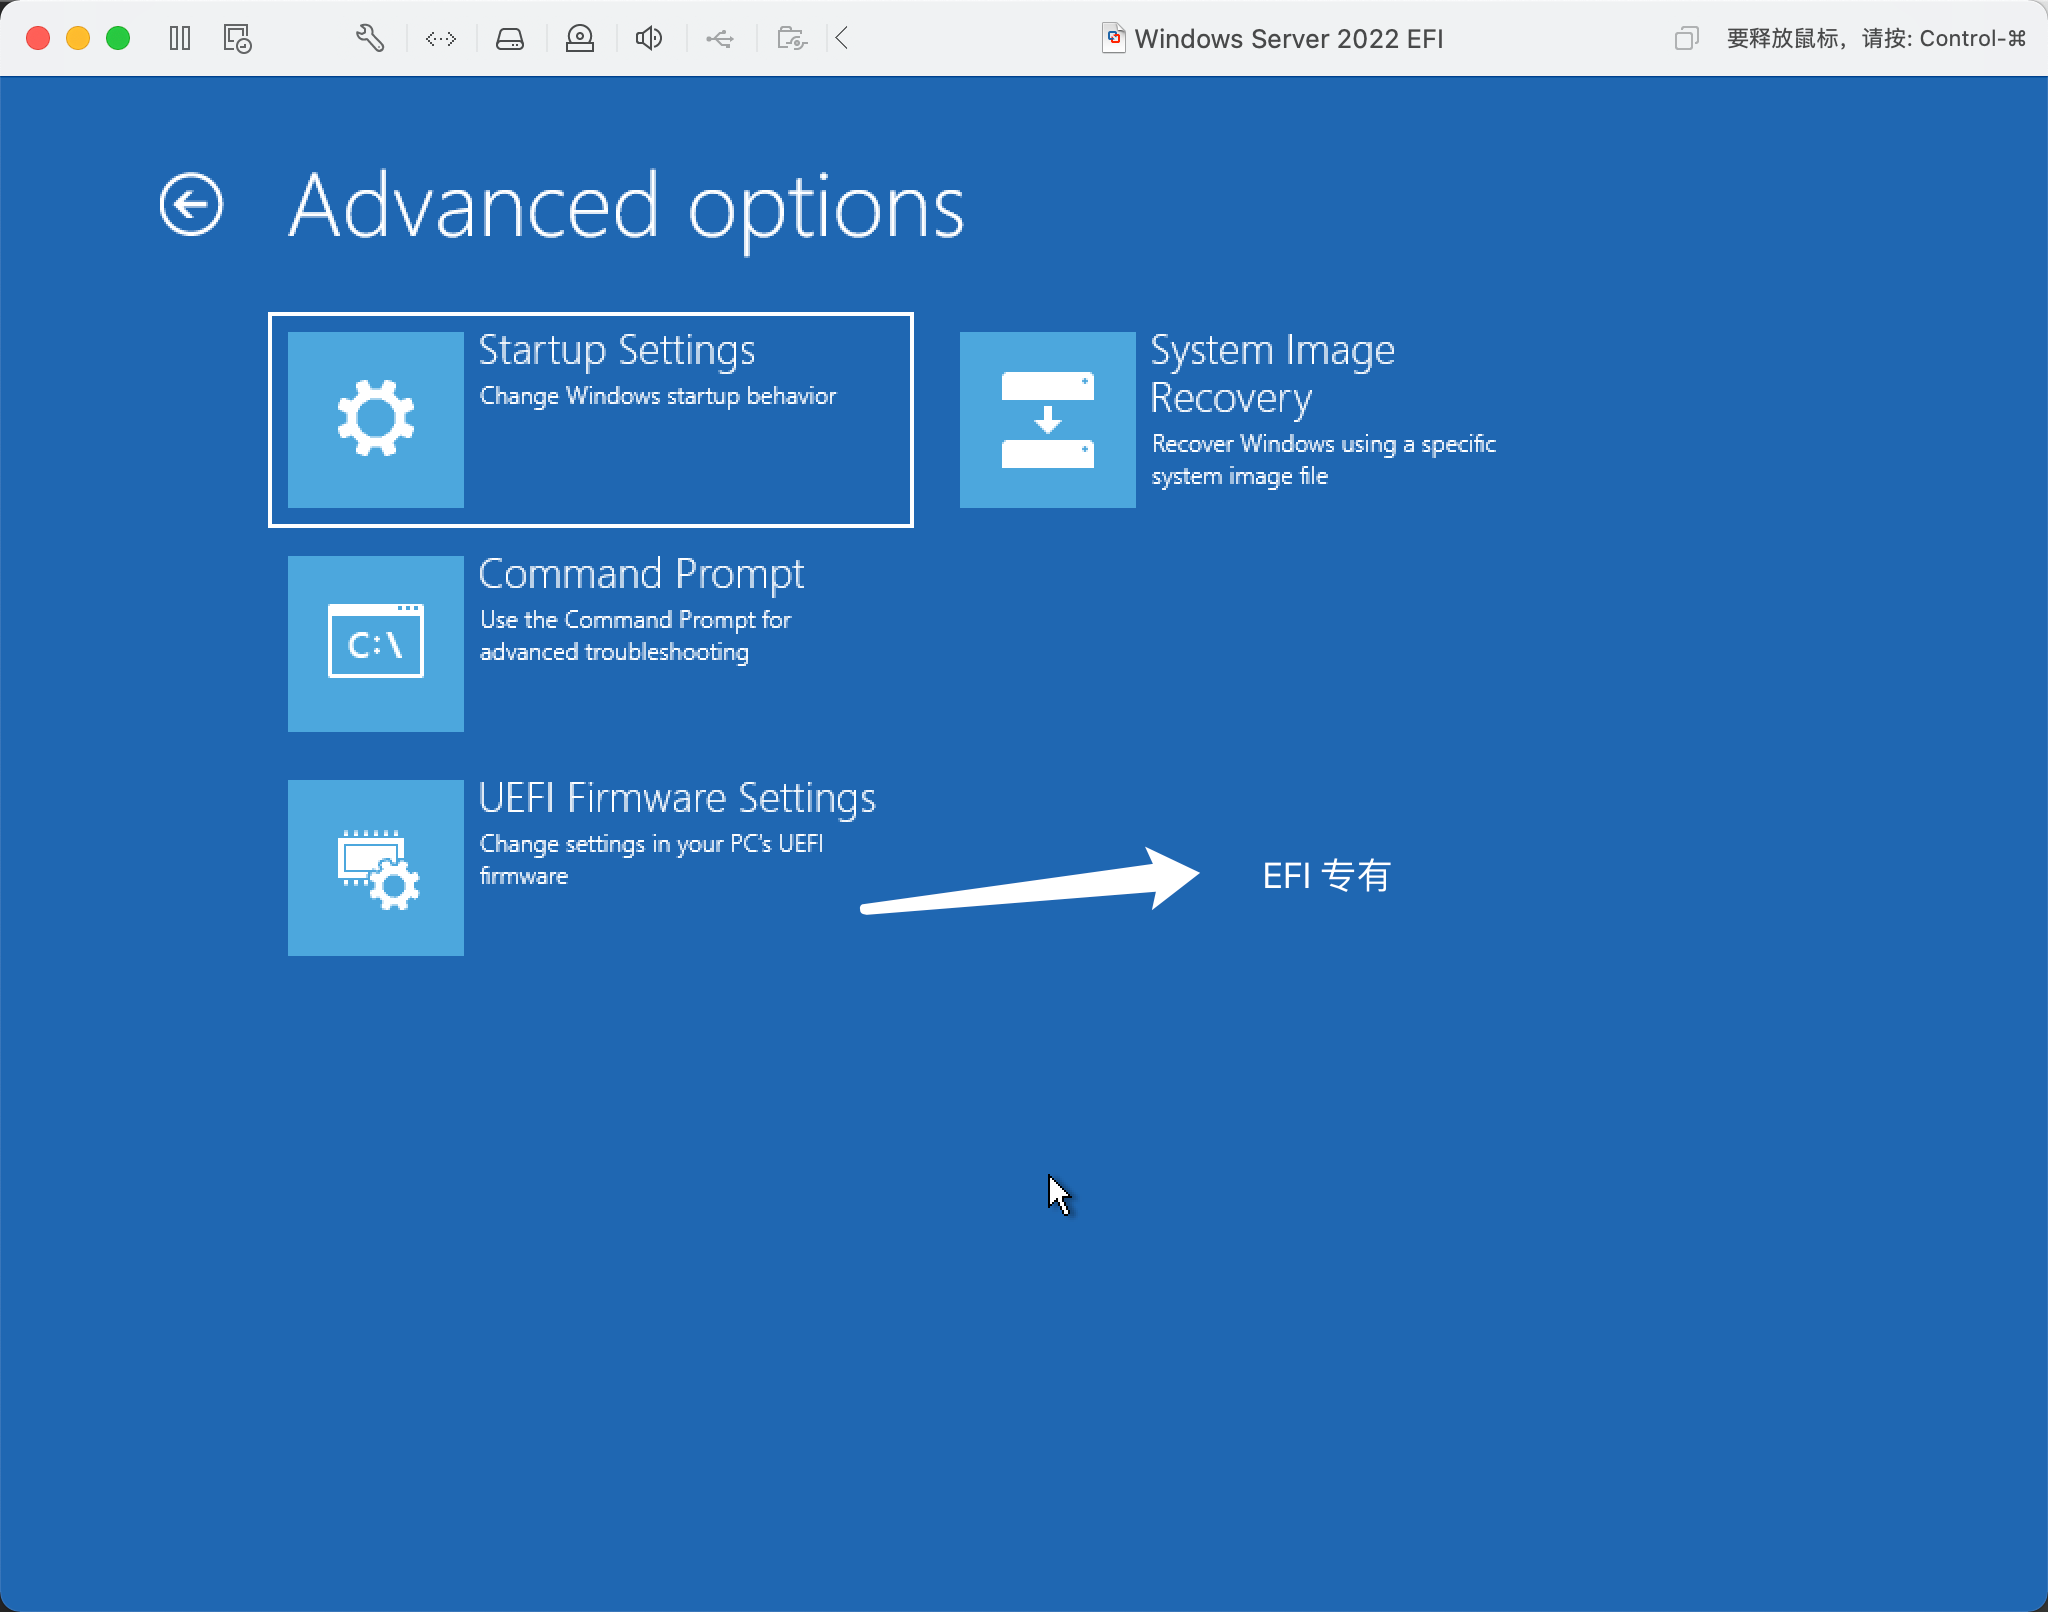
Task: Click the CD/DVD drive icon
Action: point(580,39)
